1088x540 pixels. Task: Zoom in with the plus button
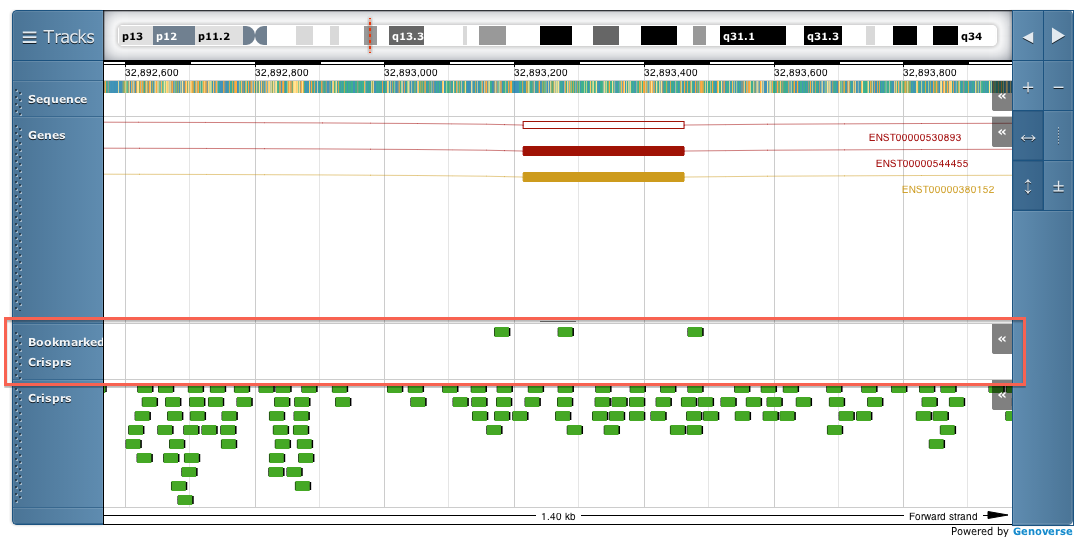pos(1028,87)
